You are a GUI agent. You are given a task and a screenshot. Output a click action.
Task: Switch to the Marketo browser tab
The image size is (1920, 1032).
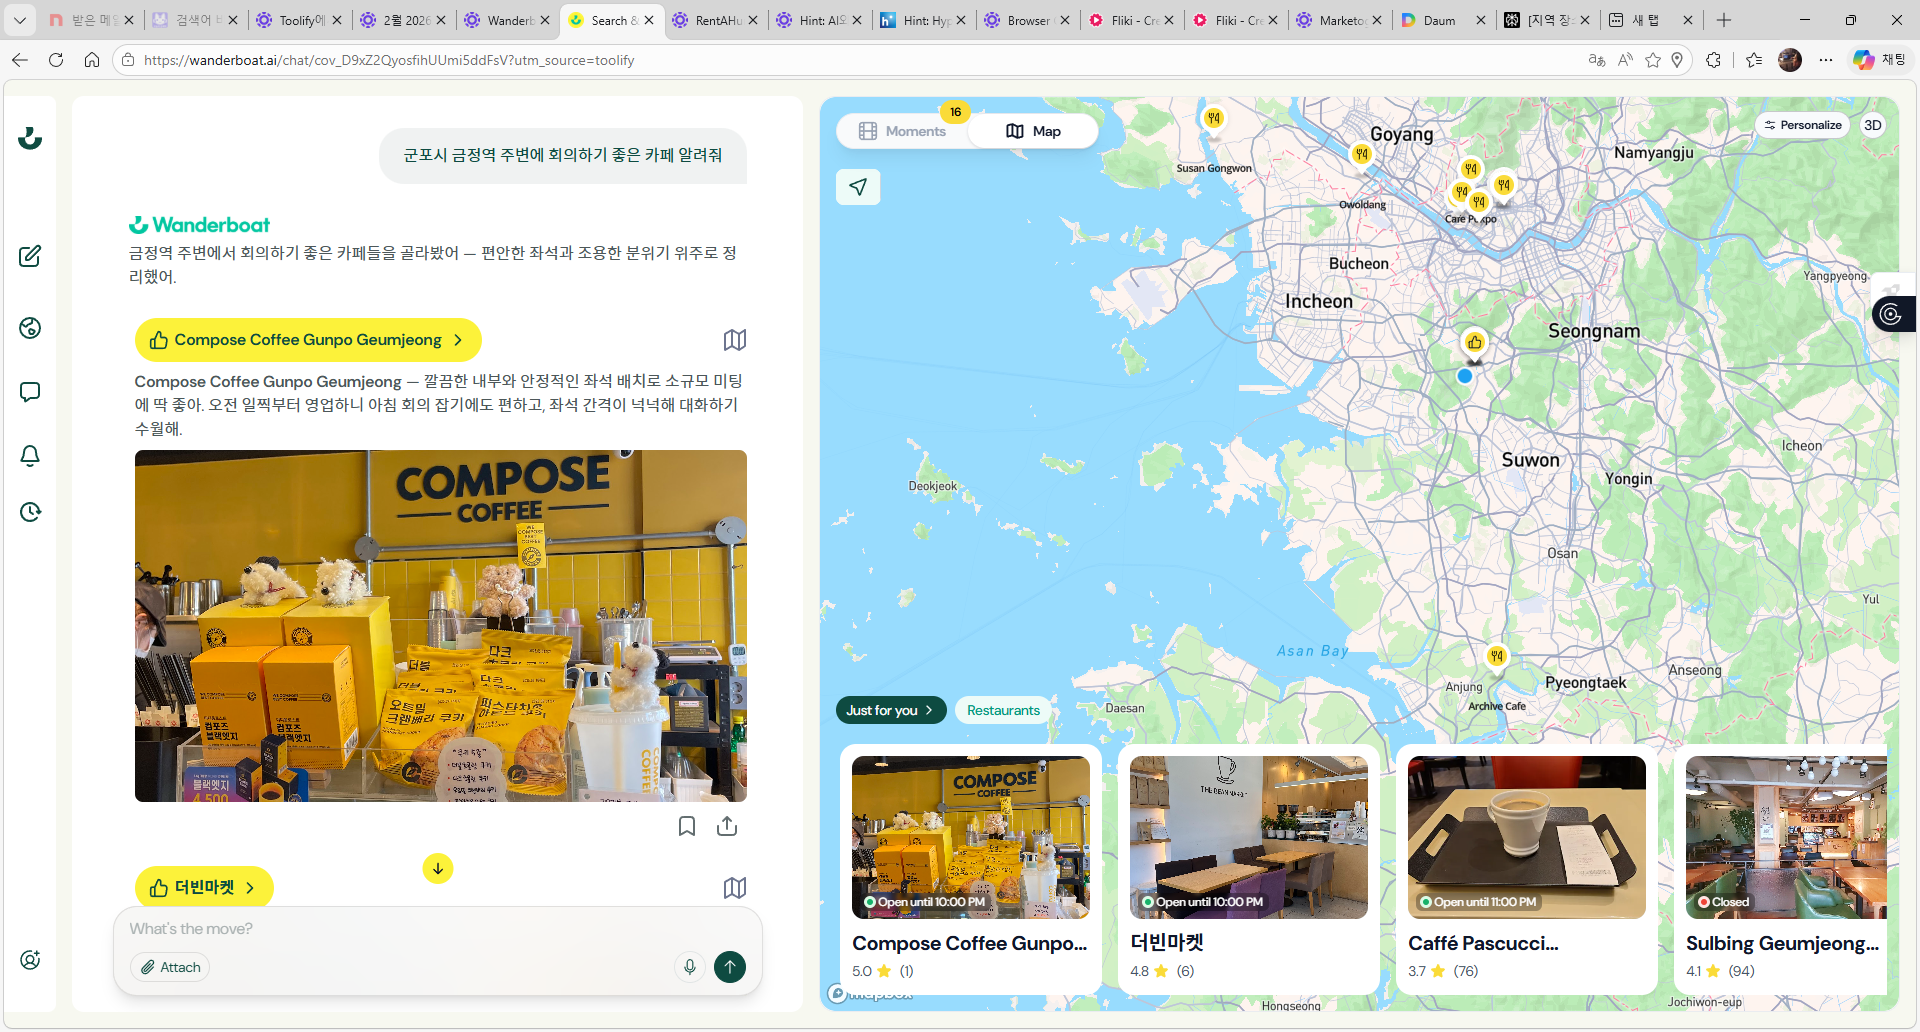(x=1340, y=20)
